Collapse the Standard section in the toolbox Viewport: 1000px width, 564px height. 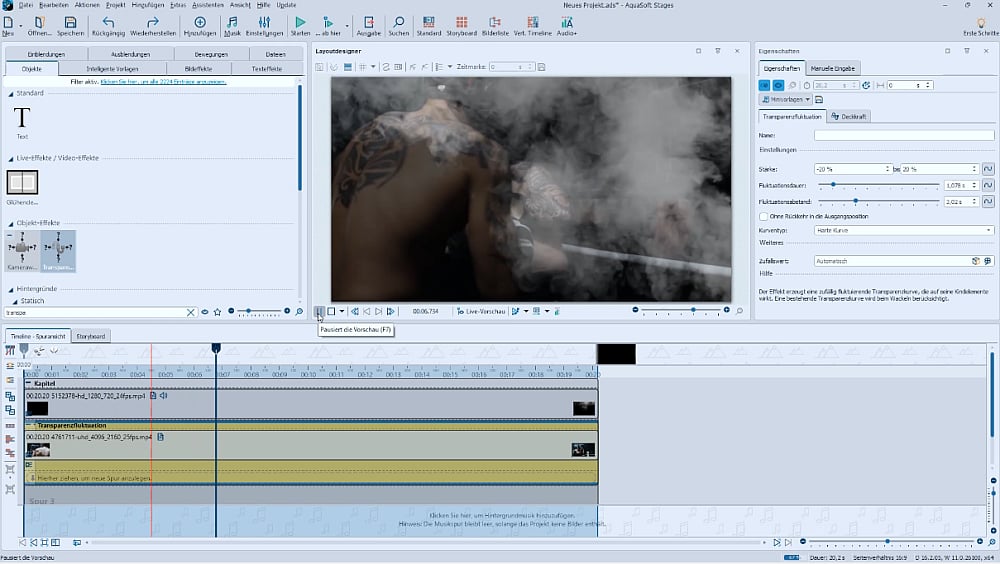point(12,93)
